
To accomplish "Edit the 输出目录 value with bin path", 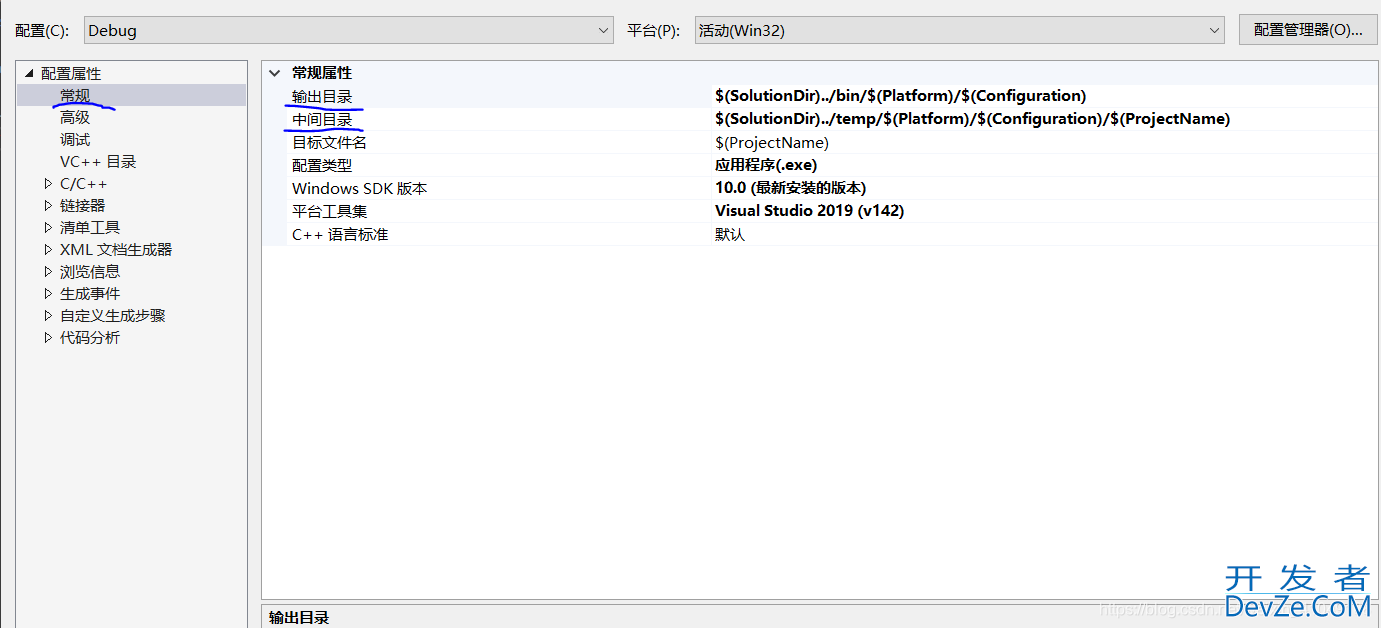I will [x=900, y=96].
